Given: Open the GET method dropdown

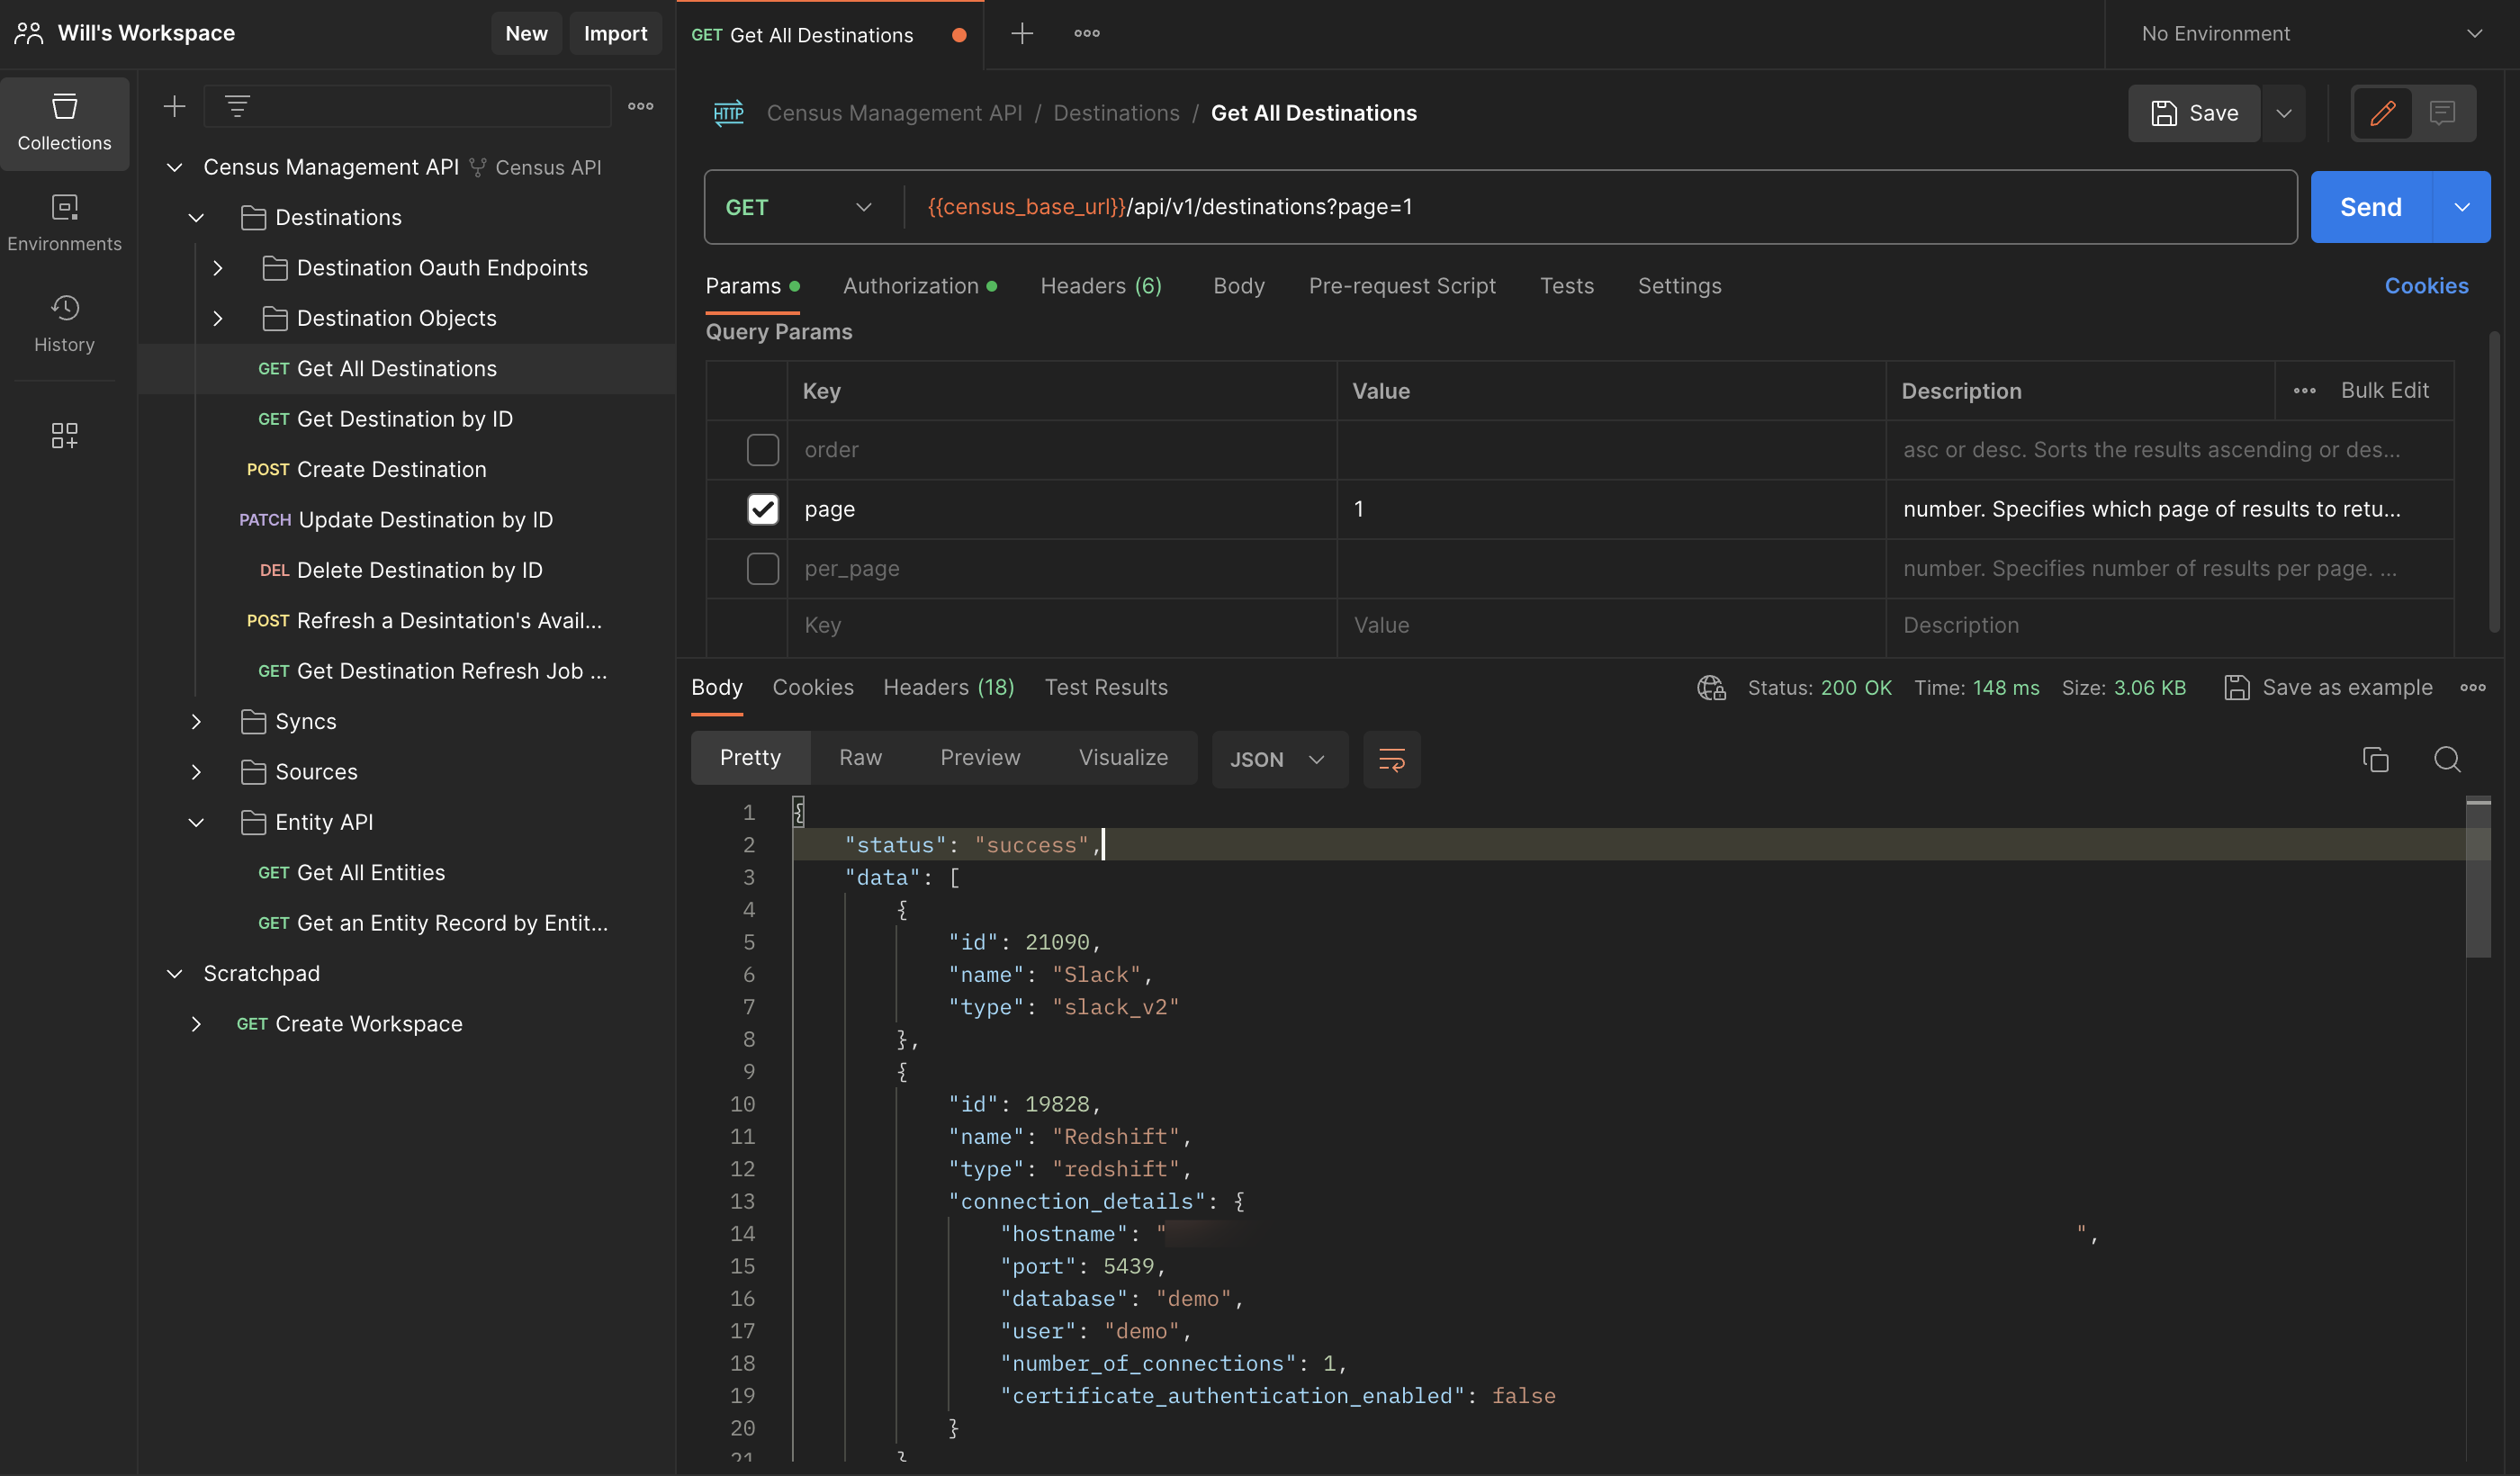Looking at the screenshot, I should click(x=862, y=207).
